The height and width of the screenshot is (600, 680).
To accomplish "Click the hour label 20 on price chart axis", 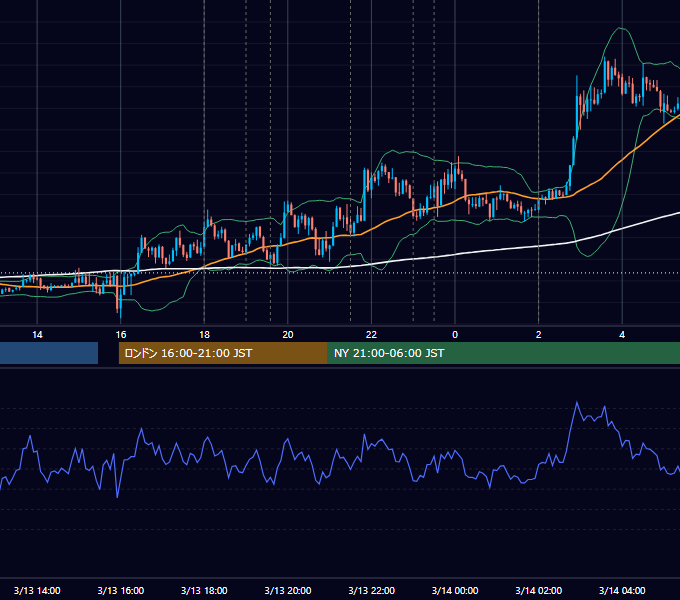I will [288, 335].
